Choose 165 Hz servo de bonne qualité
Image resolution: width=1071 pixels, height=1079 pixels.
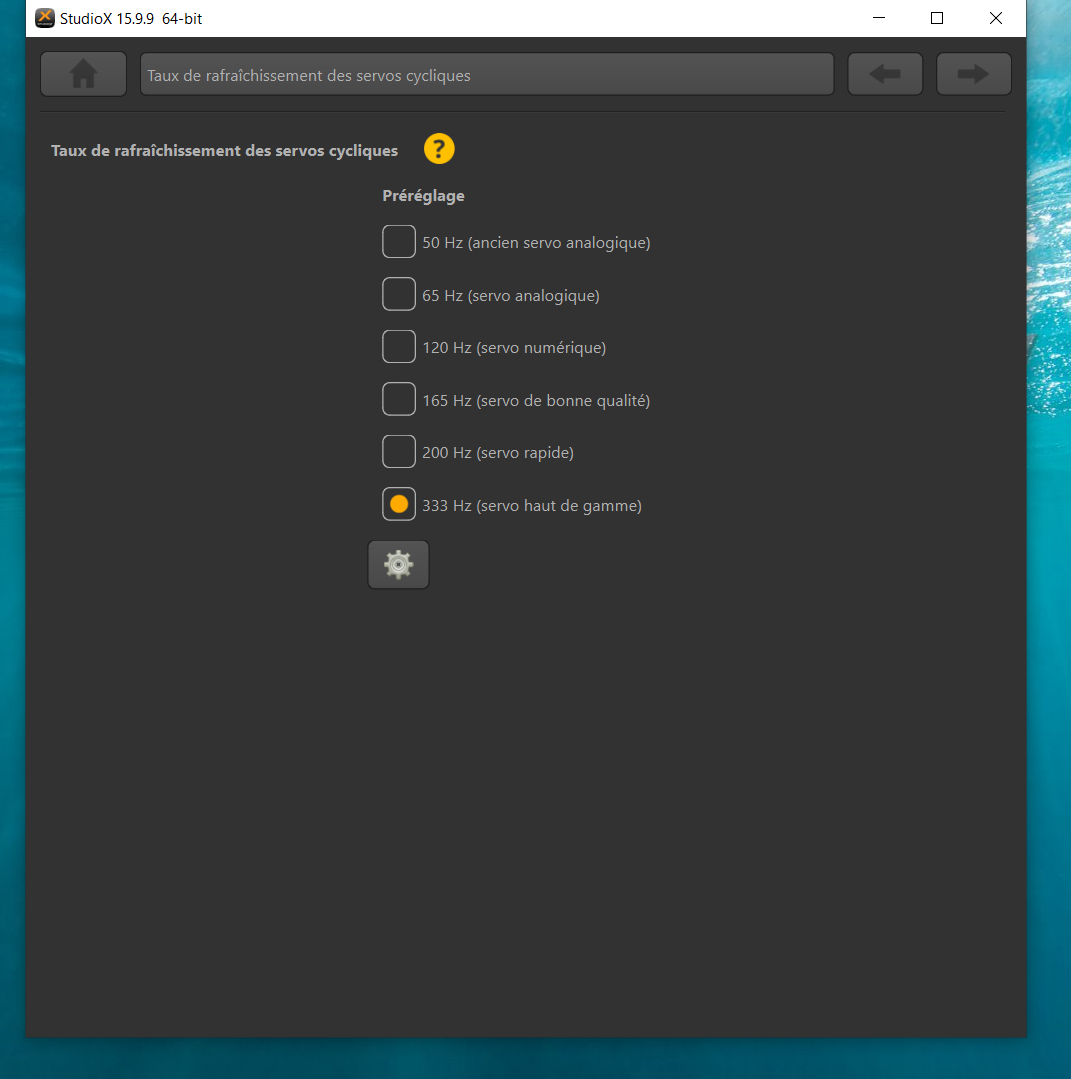point(399,399)
